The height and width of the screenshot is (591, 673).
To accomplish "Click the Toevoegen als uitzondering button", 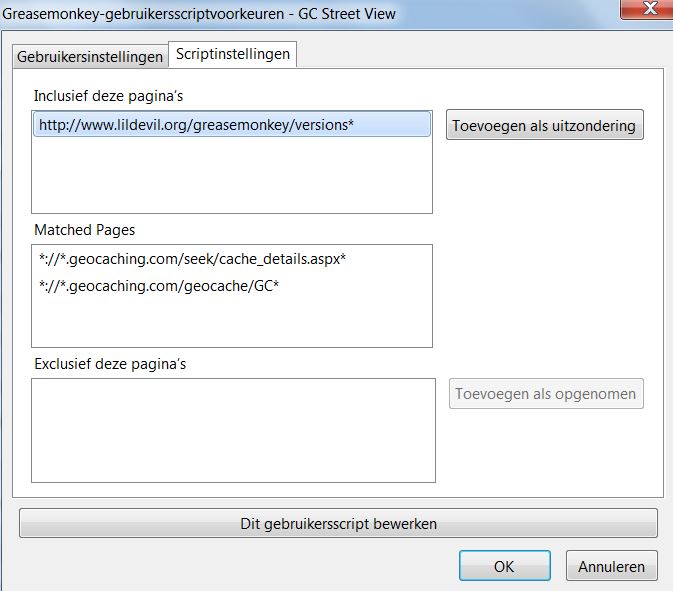I will [x=543, y=125].
